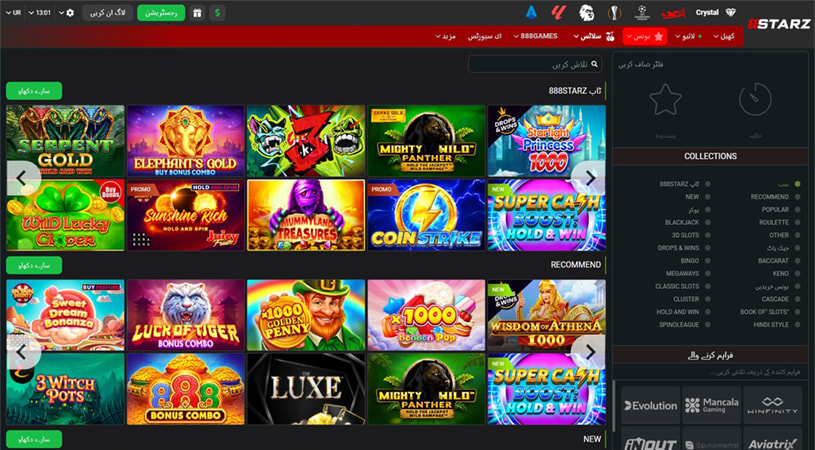Click the لاگ ان کریں login button
The width and height of the screenshot is (815, 450).
108,13
